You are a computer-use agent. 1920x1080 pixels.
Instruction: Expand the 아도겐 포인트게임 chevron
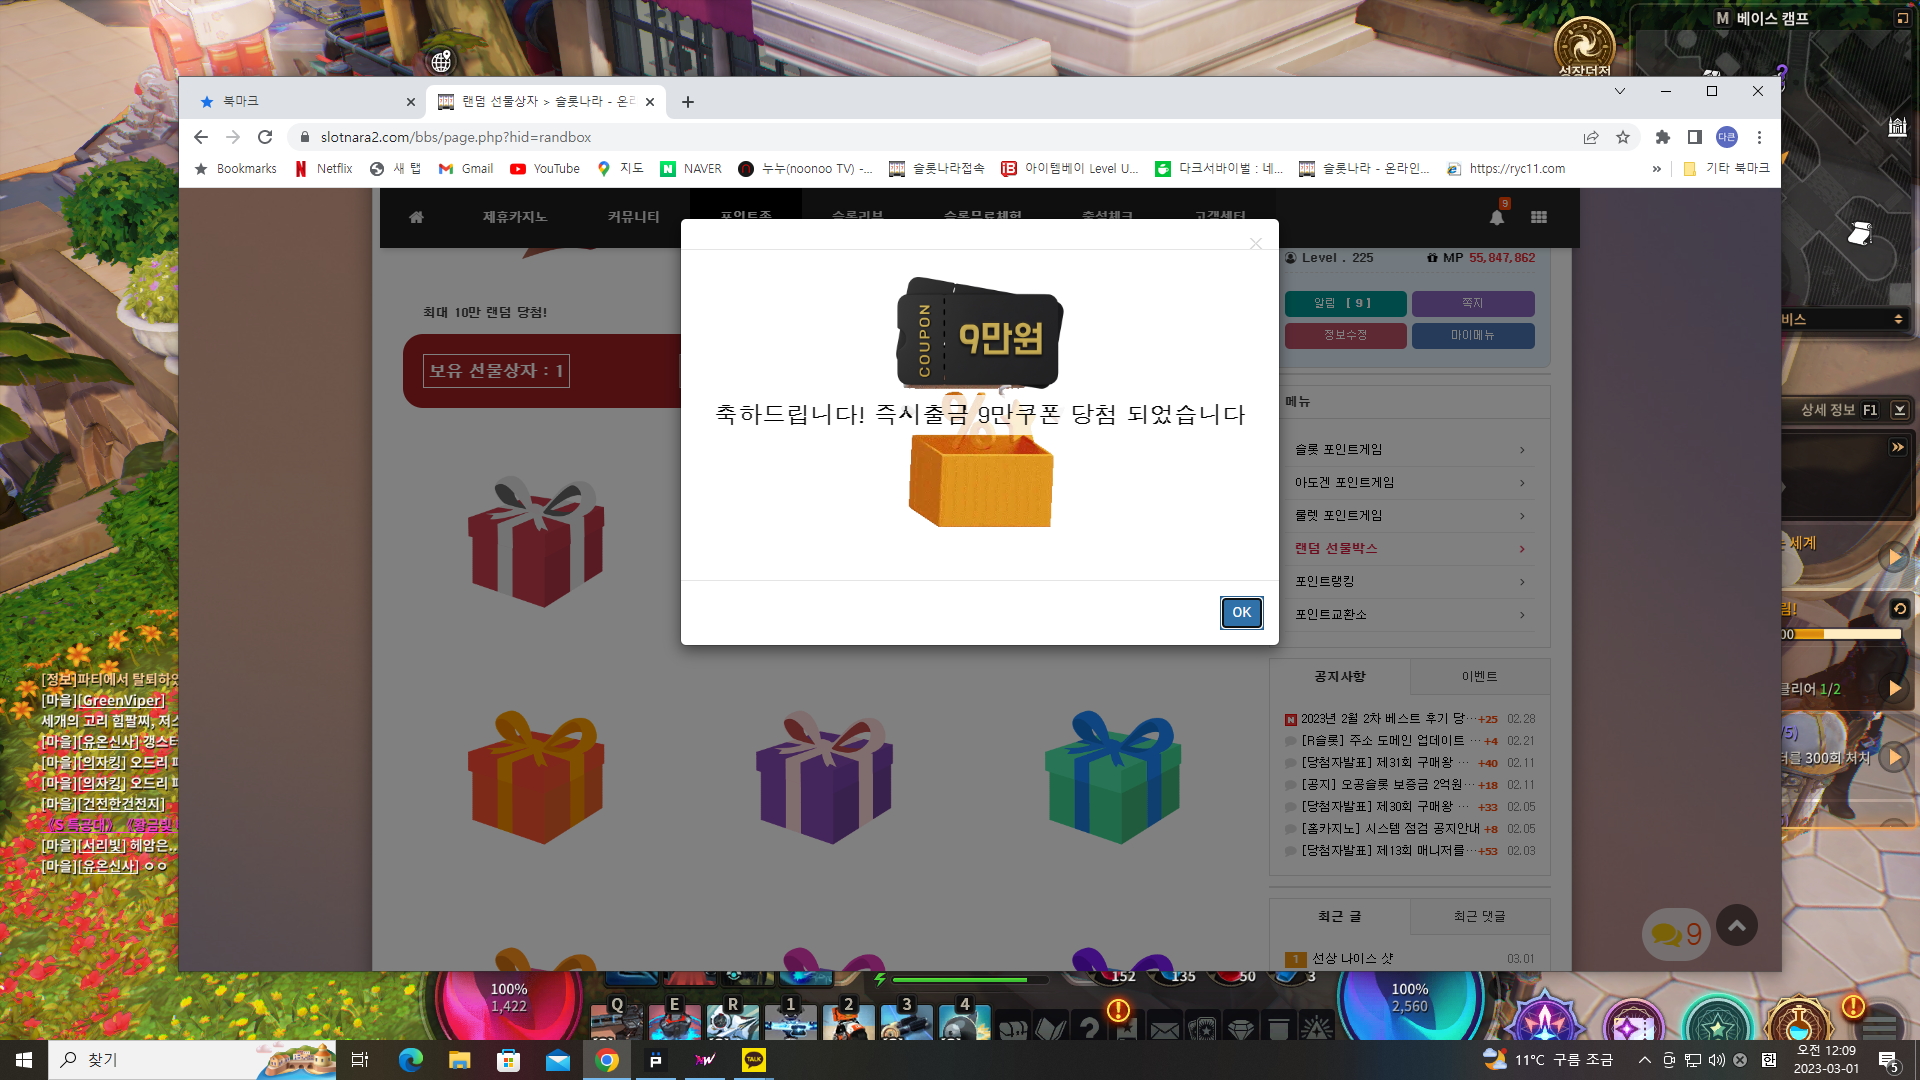(1522, 483)
